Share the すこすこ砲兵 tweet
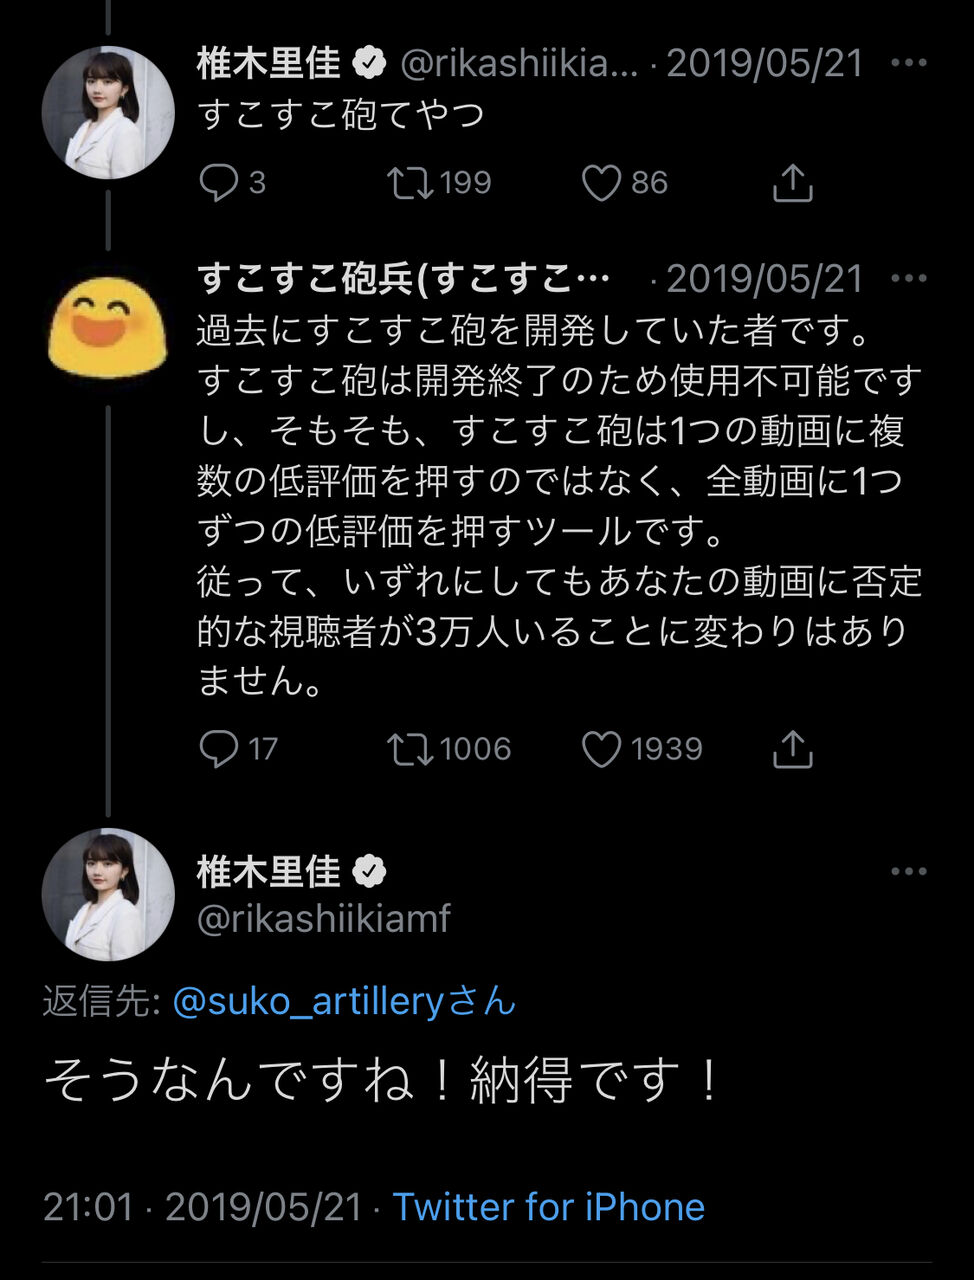Image resolution: width=974 pixels, height=1280 pixels. [x=792, y=749]
